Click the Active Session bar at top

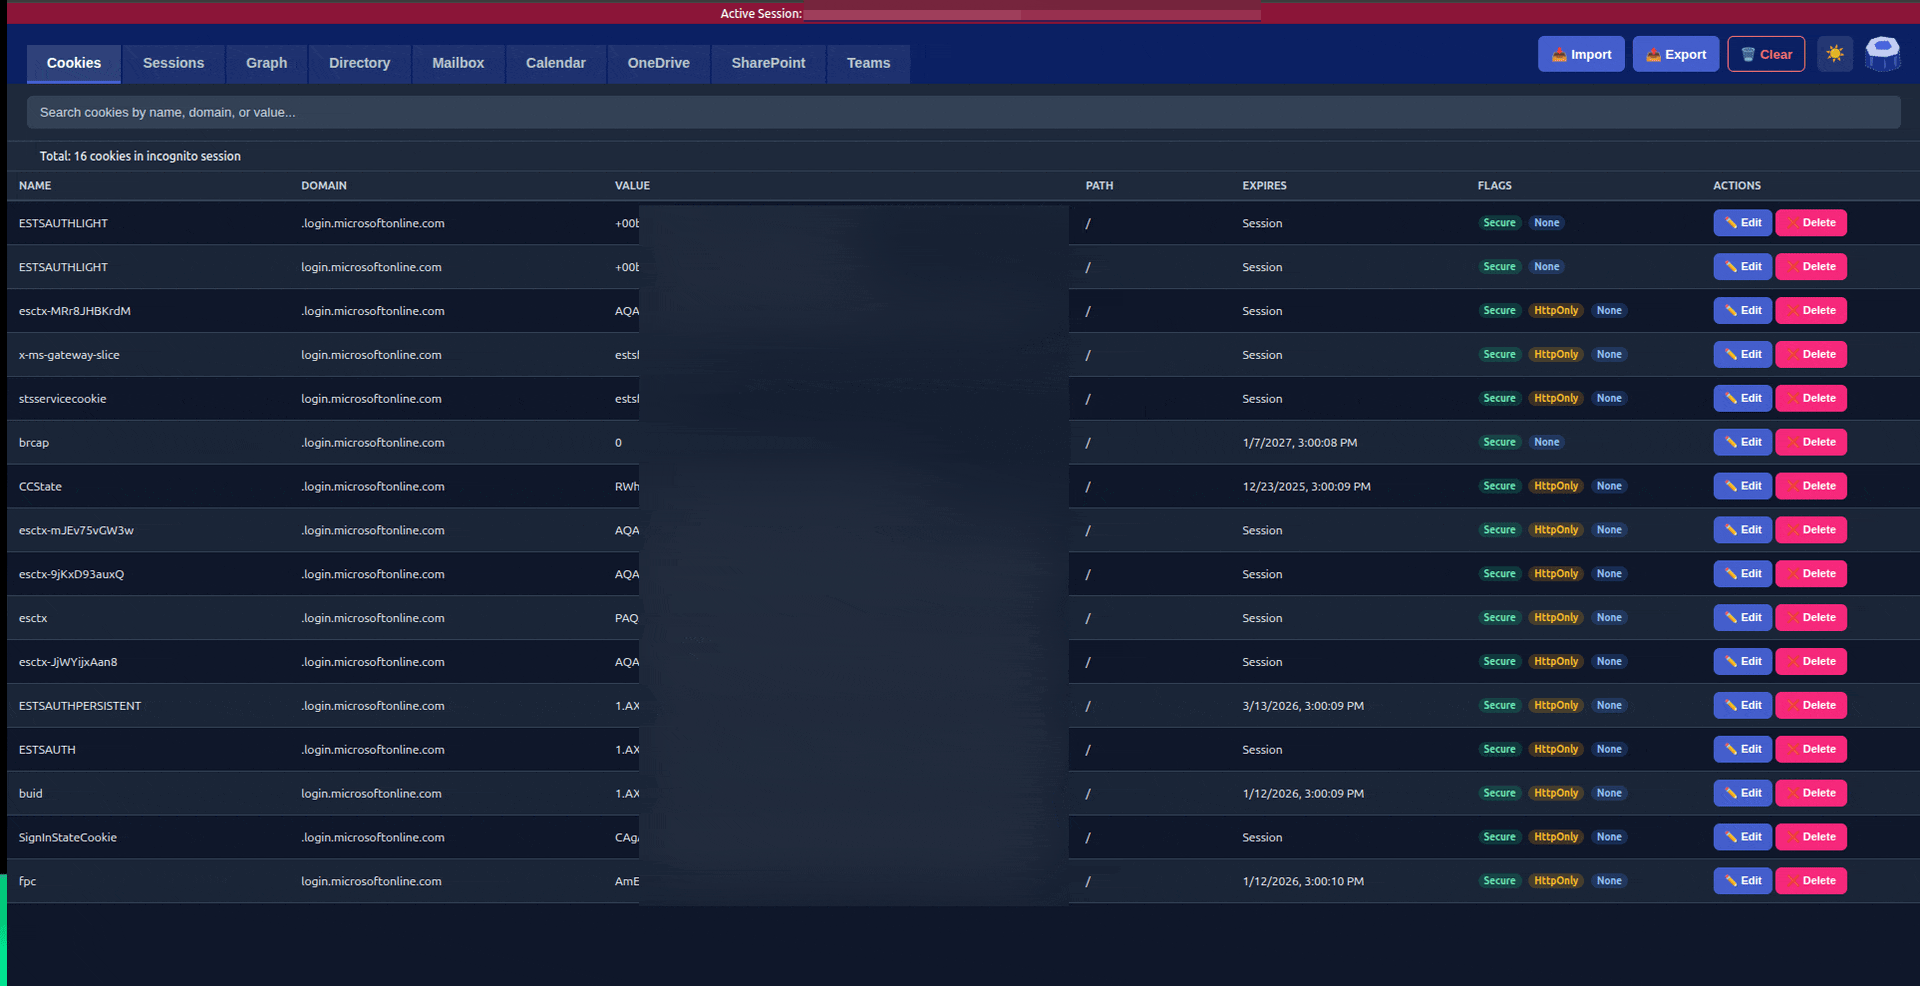(990, 14)
